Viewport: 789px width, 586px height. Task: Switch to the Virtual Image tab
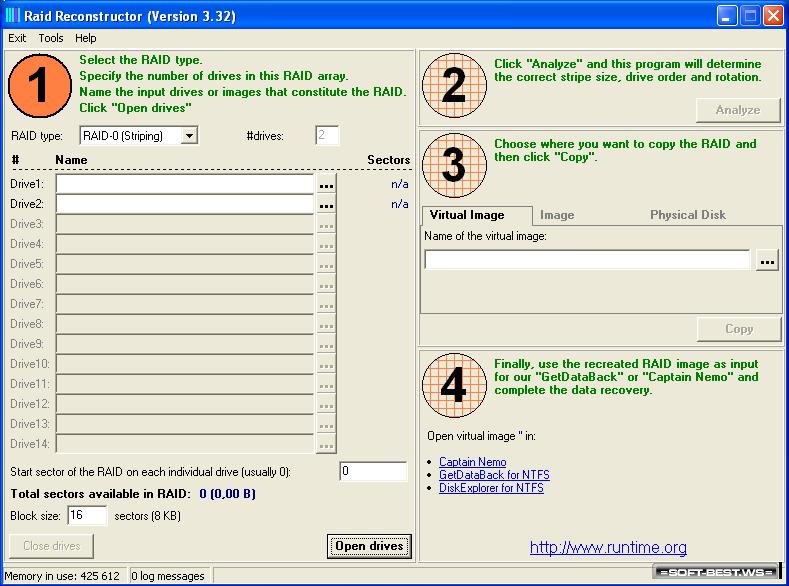467,215
